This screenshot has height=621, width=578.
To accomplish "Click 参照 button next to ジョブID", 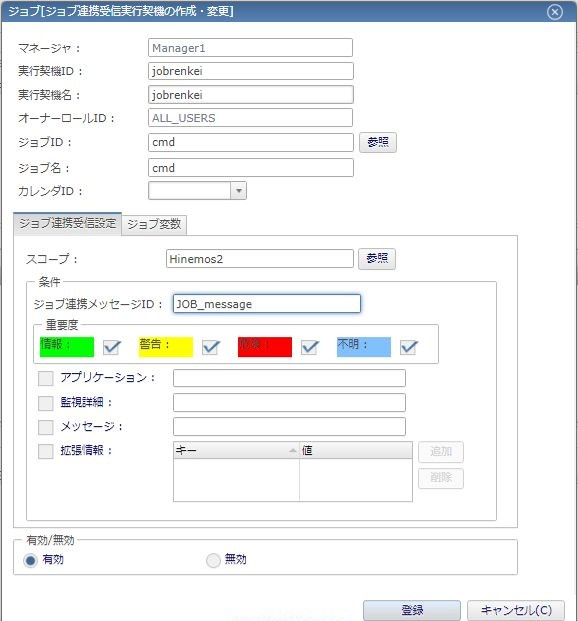I will pos(378,142).
